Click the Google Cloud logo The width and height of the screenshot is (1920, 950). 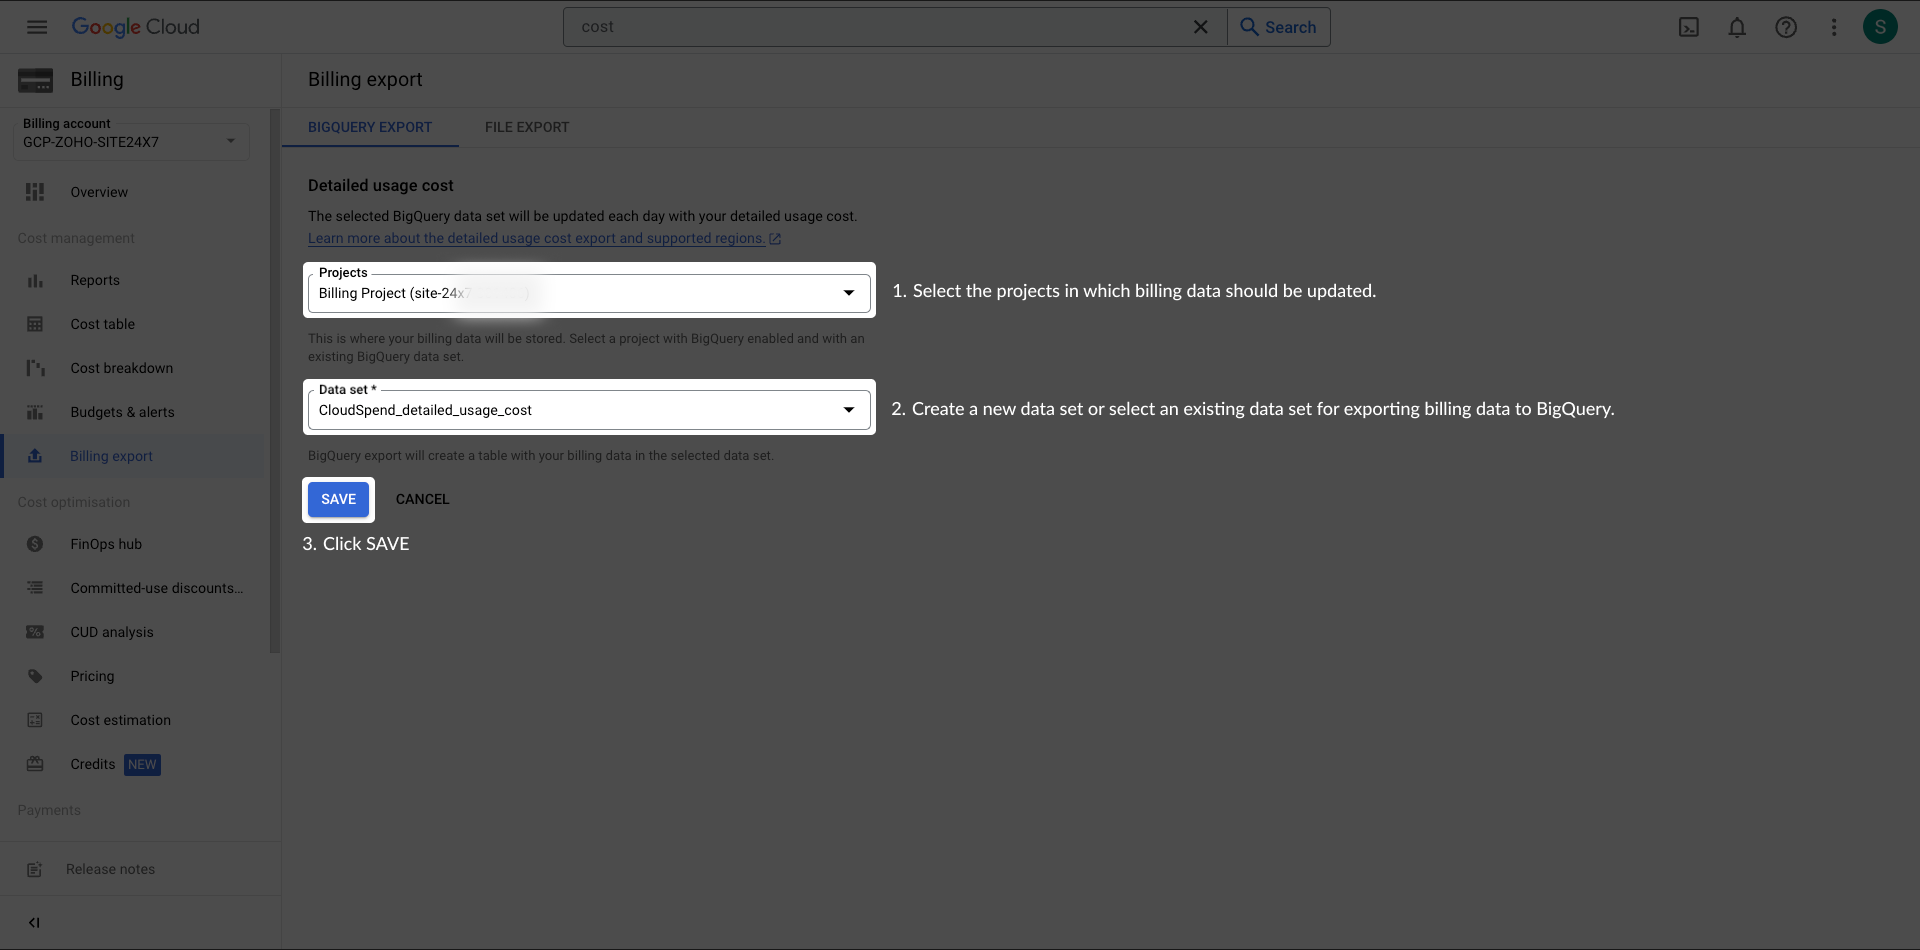(x=136, y=27)
